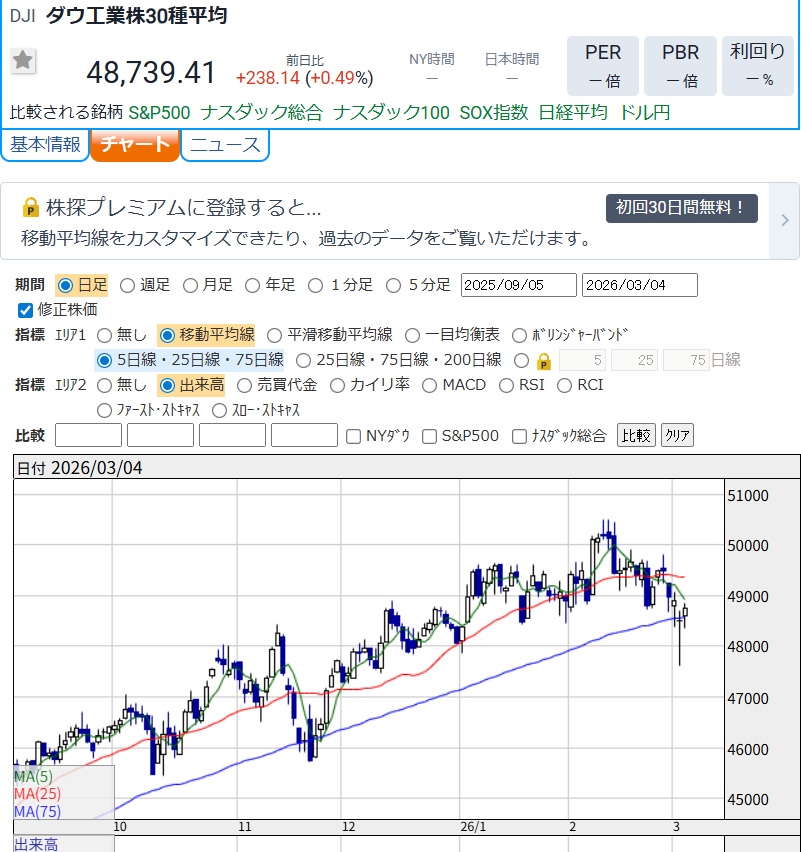Click the first comparison code input box
This screenshot has height=852, width=801.
click(x=88, y=435)
